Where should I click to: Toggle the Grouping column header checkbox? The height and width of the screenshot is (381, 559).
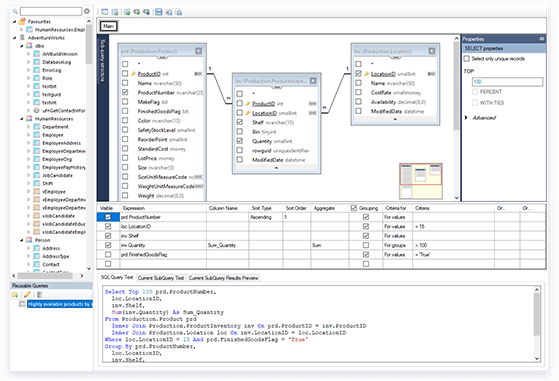pyautogui.click(x=354, y=208)
